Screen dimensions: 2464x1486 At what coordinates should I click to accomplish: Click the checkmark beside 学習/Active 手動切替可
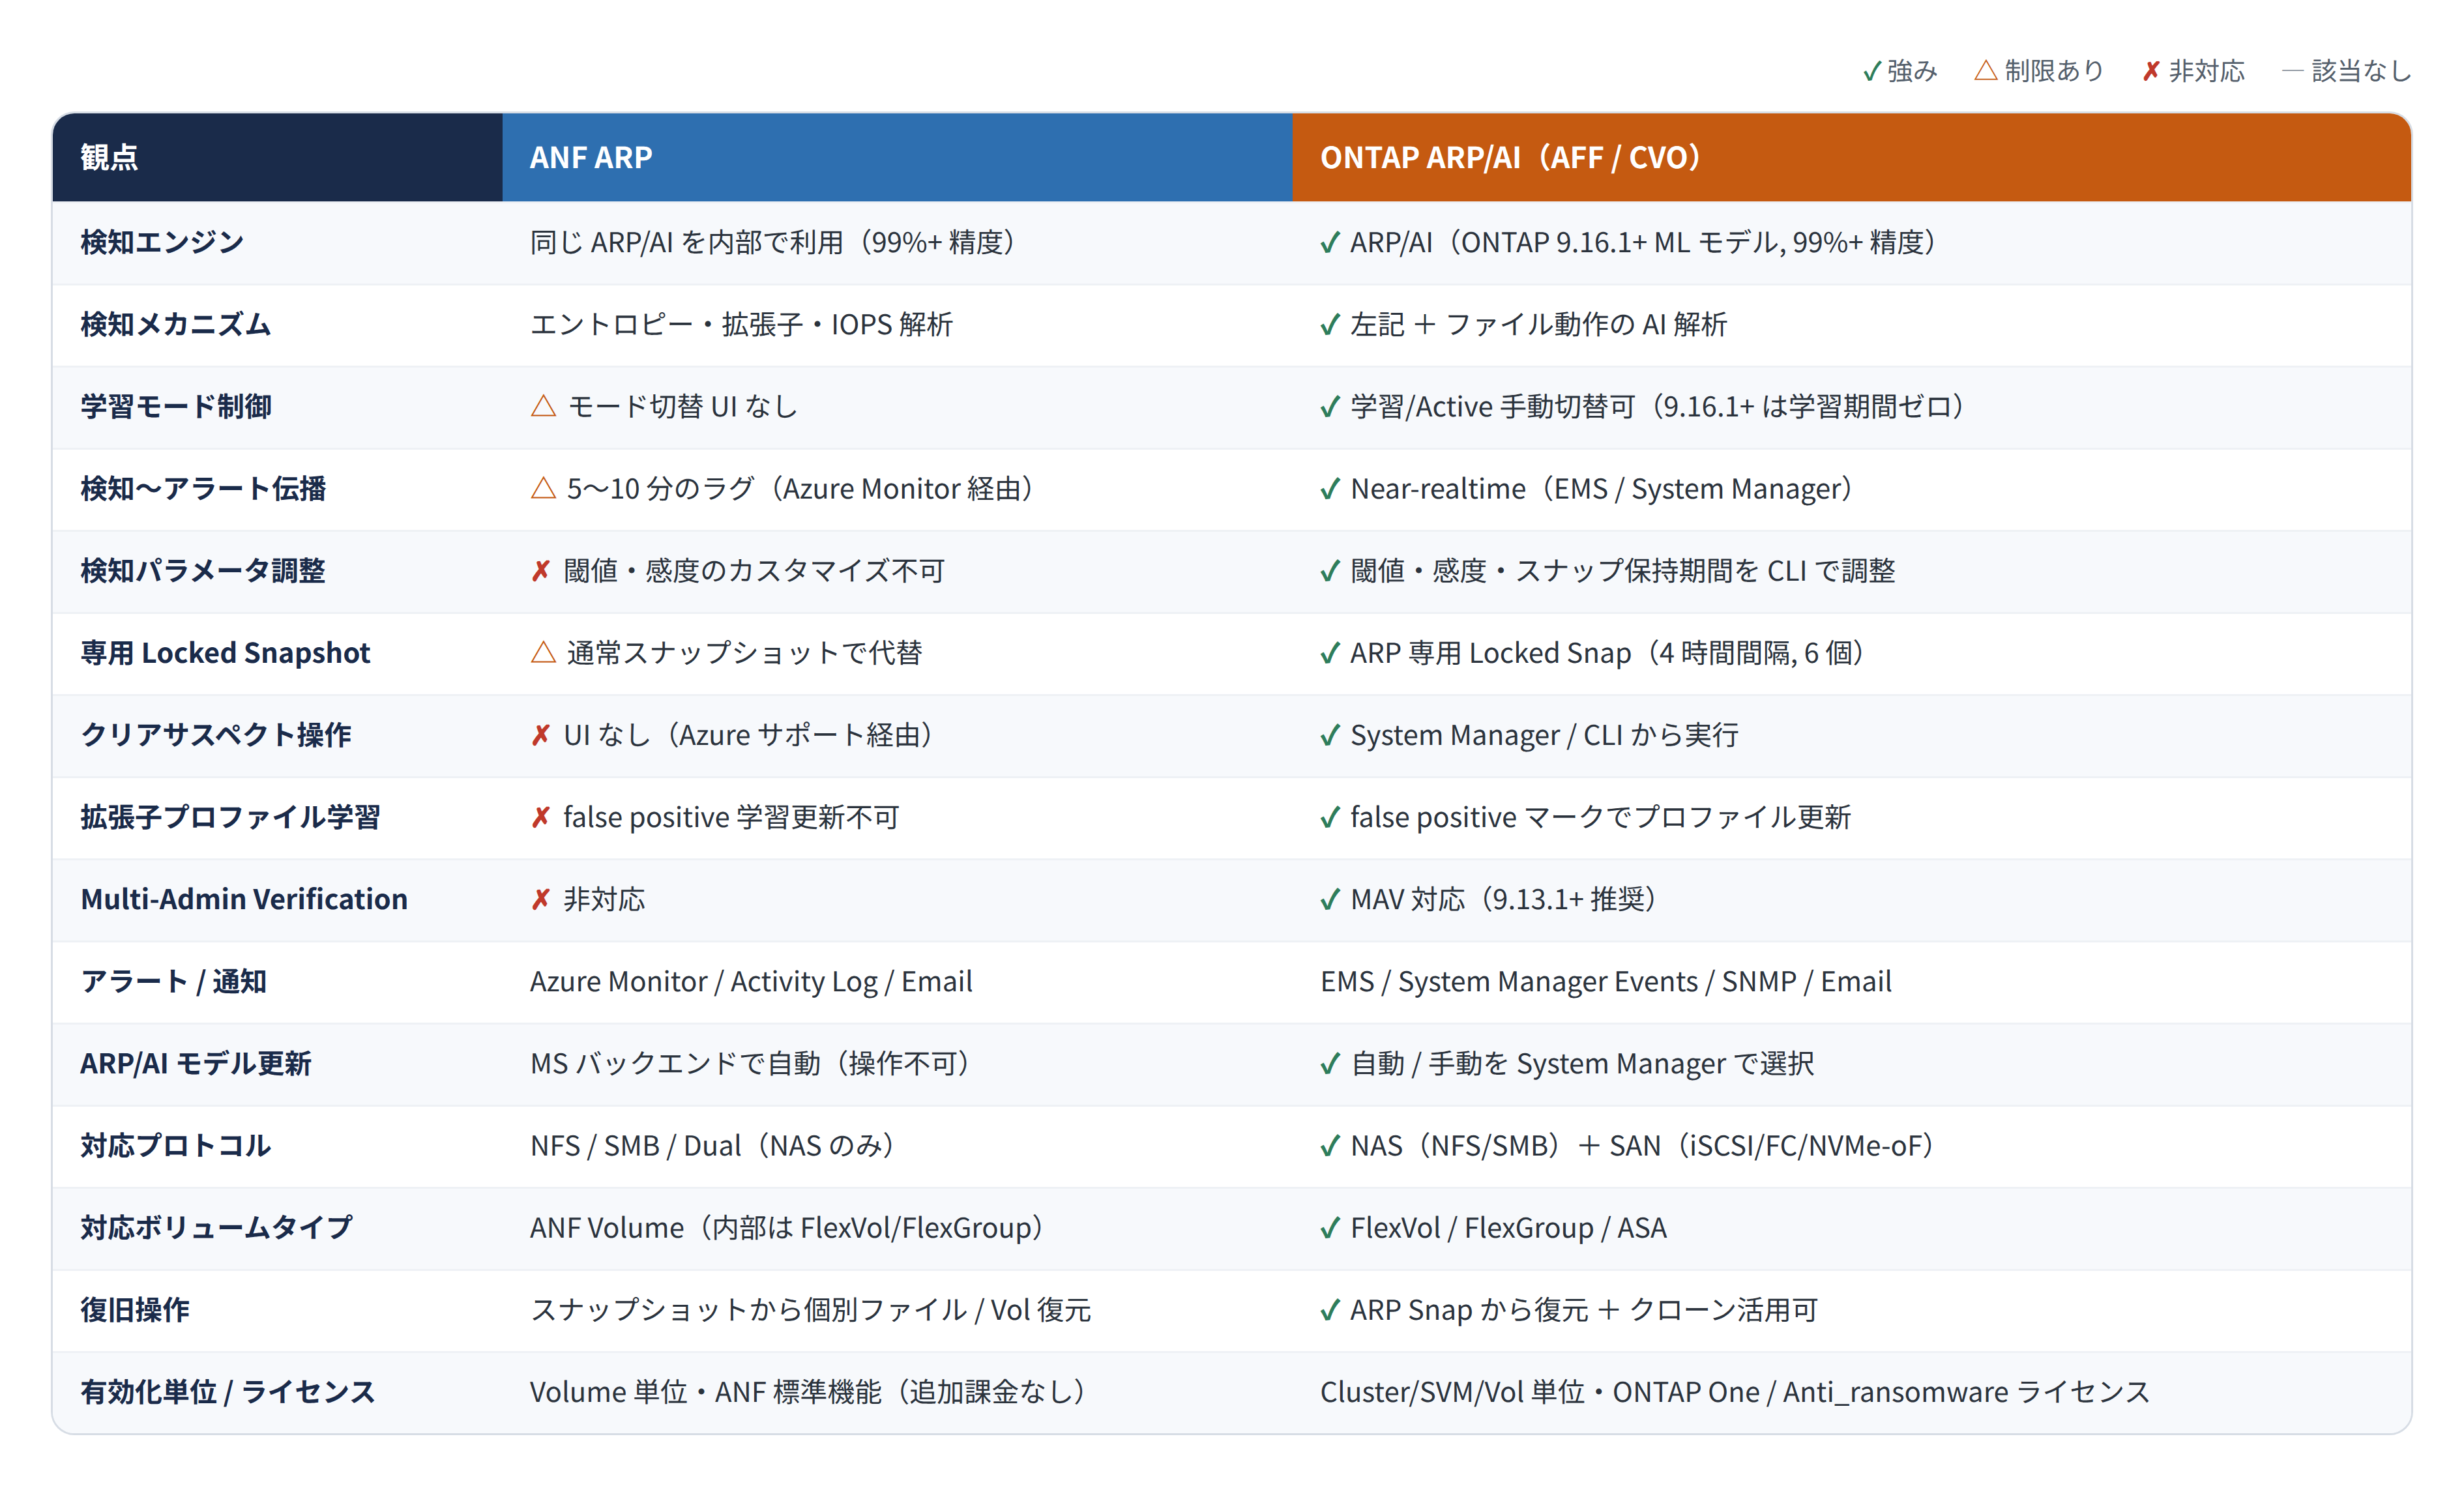tap(1330, 407)
